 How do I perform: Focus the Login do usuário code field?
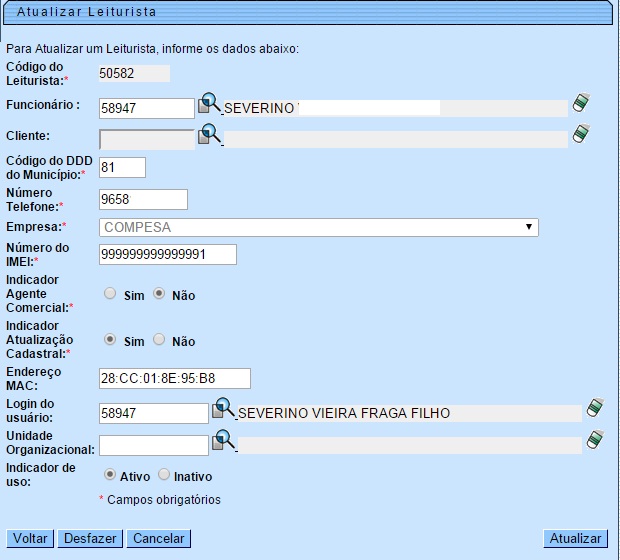(154, 413)
